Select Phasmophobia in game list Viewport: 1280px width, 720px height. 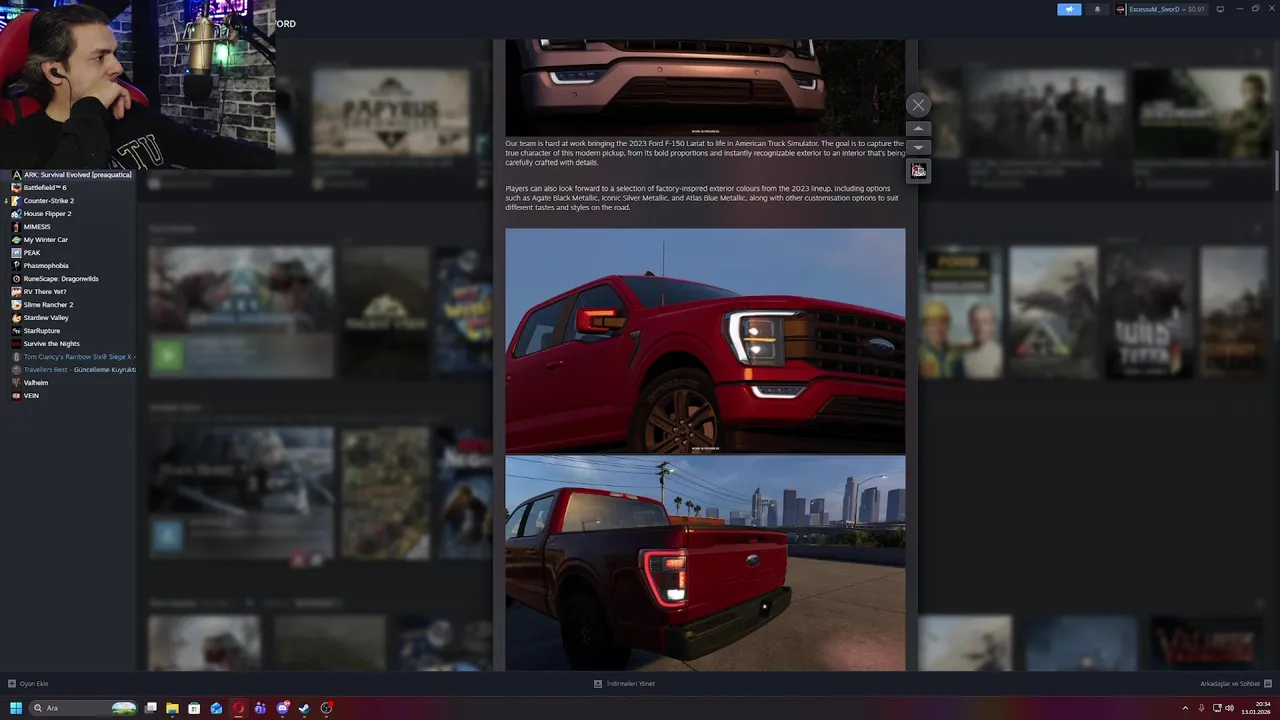(46, 265)
